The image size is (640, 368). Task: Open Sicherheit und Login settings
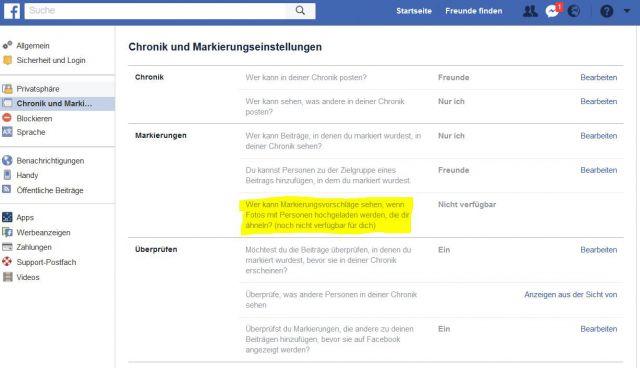tap(51, 60)
